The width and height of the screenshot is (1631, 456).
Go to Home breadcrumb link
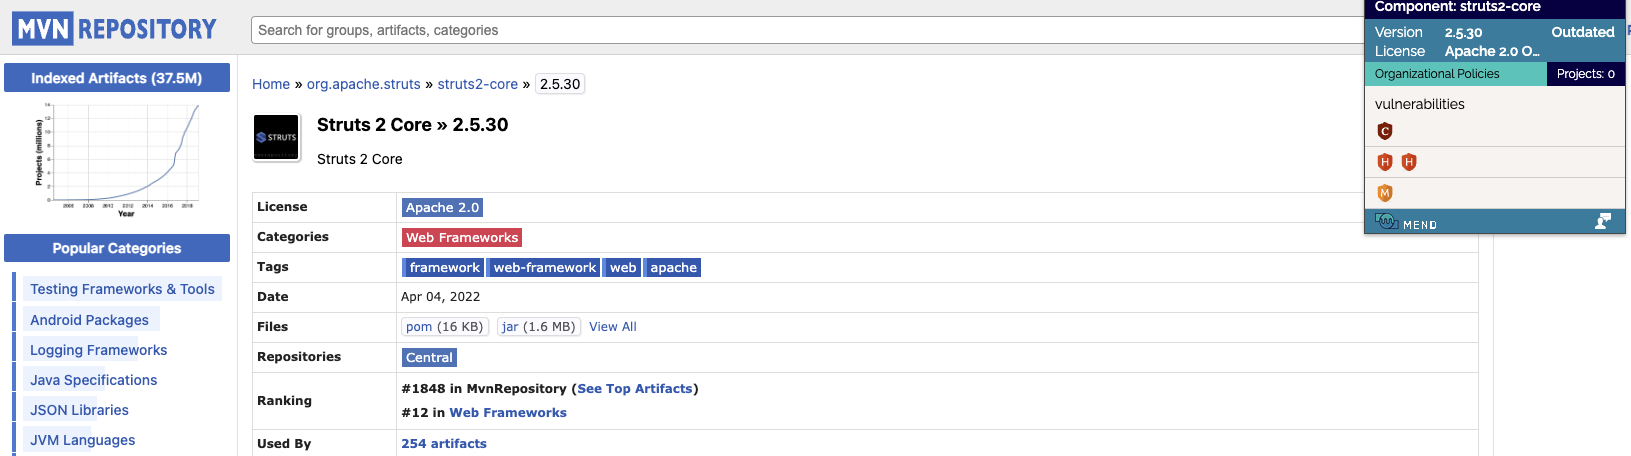click(271, 84)
